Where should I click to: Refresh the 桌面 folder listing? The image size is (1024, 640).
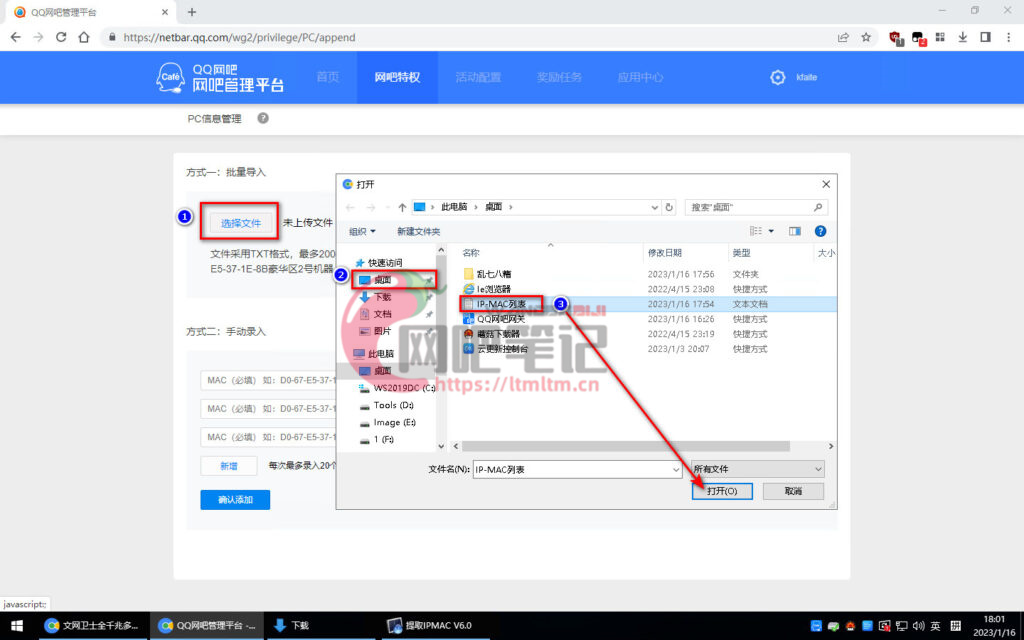[669, 207]
